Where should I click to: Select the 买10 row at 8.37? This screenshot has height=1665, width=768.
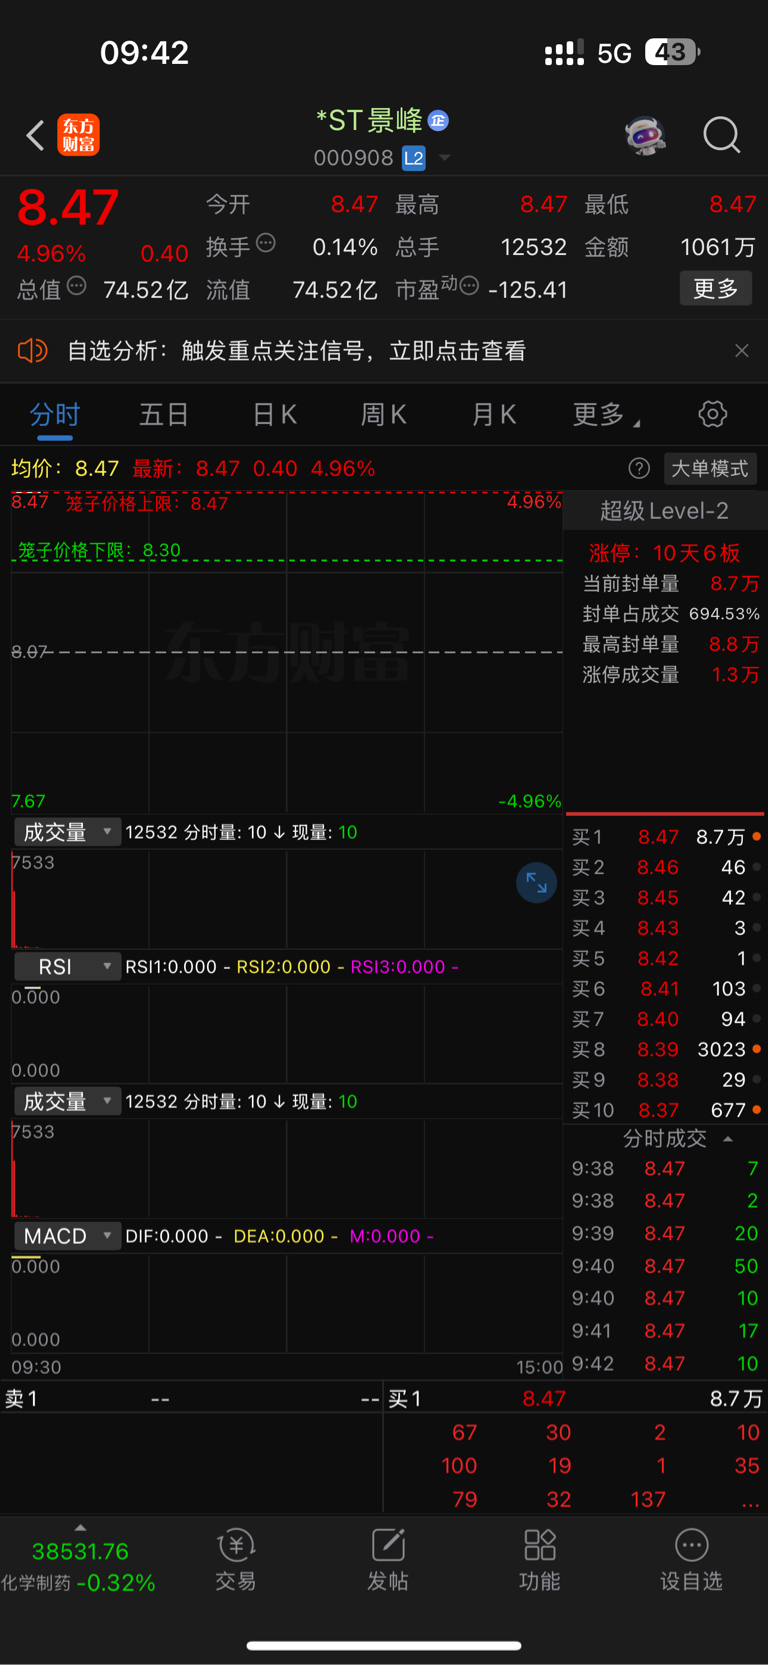pos(666,1110)
